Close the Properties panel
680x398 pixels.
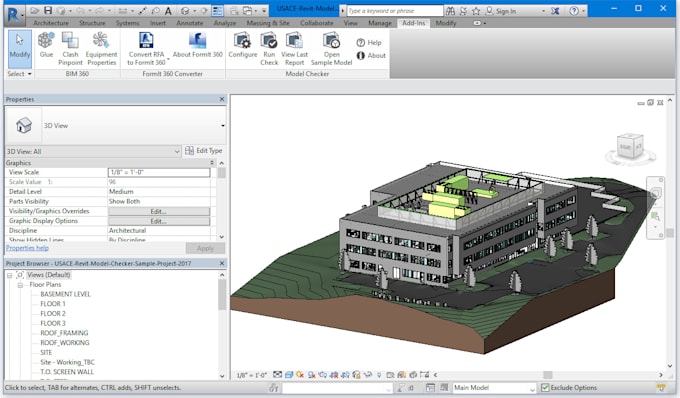point(222,99)
